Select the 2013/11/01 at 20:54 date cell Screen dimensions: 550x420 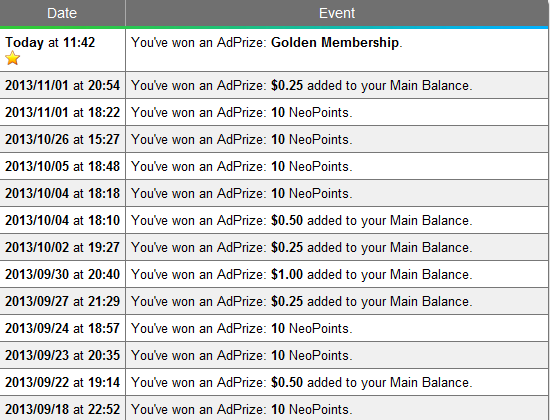[x=62, y=86]
